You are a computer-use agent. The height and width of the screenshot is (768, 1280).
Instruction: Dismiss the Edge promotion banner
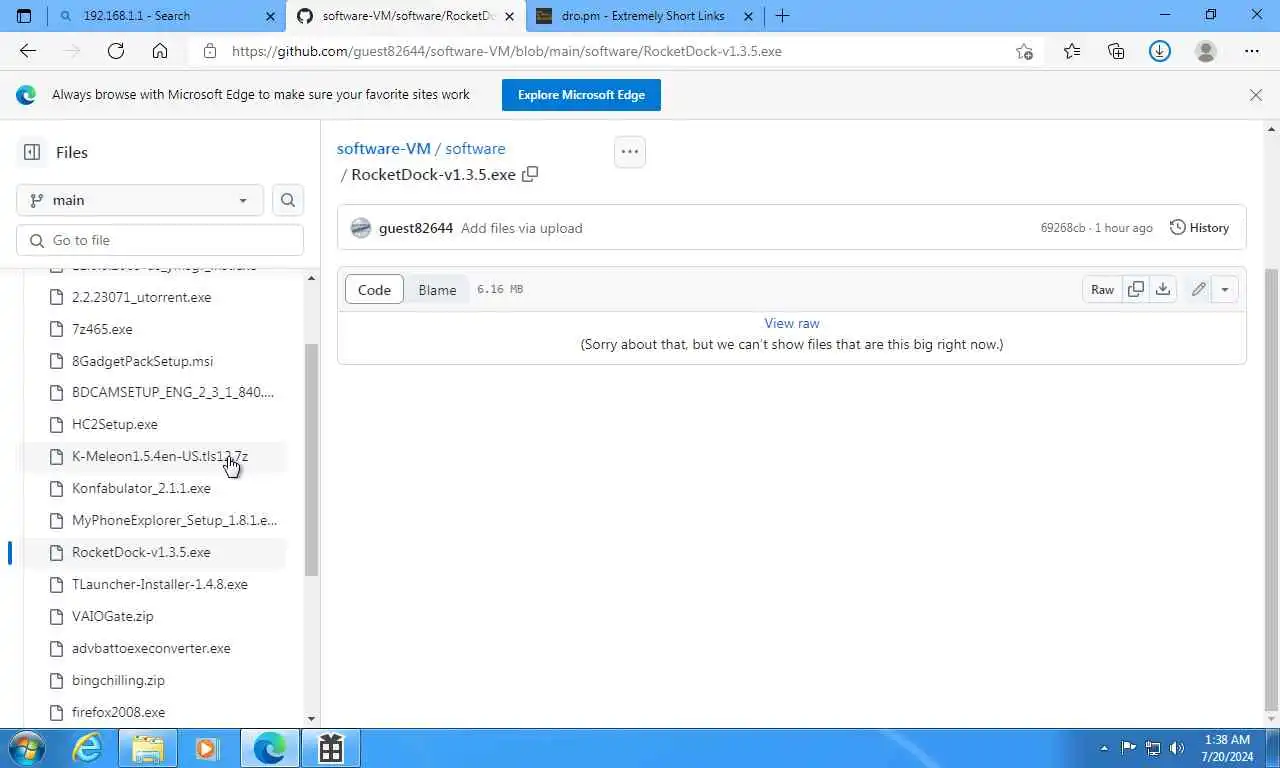point(1256,95)
